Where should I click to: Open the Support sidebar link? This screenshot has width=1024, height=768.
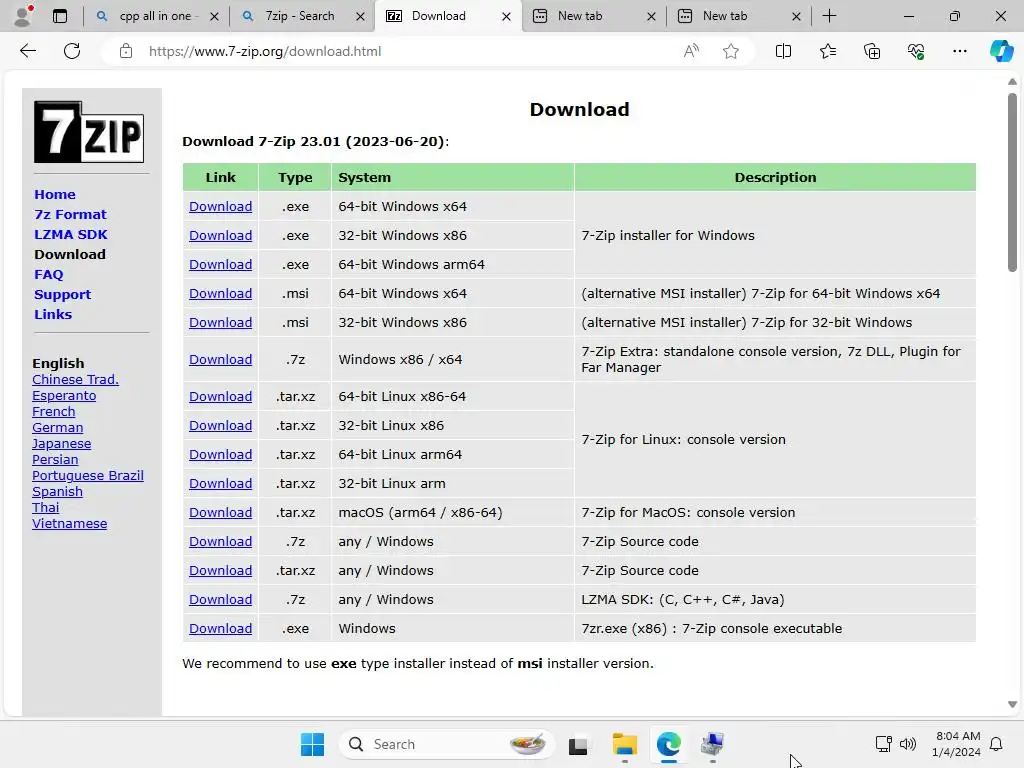pyautogui.click(x=62, y=295)
